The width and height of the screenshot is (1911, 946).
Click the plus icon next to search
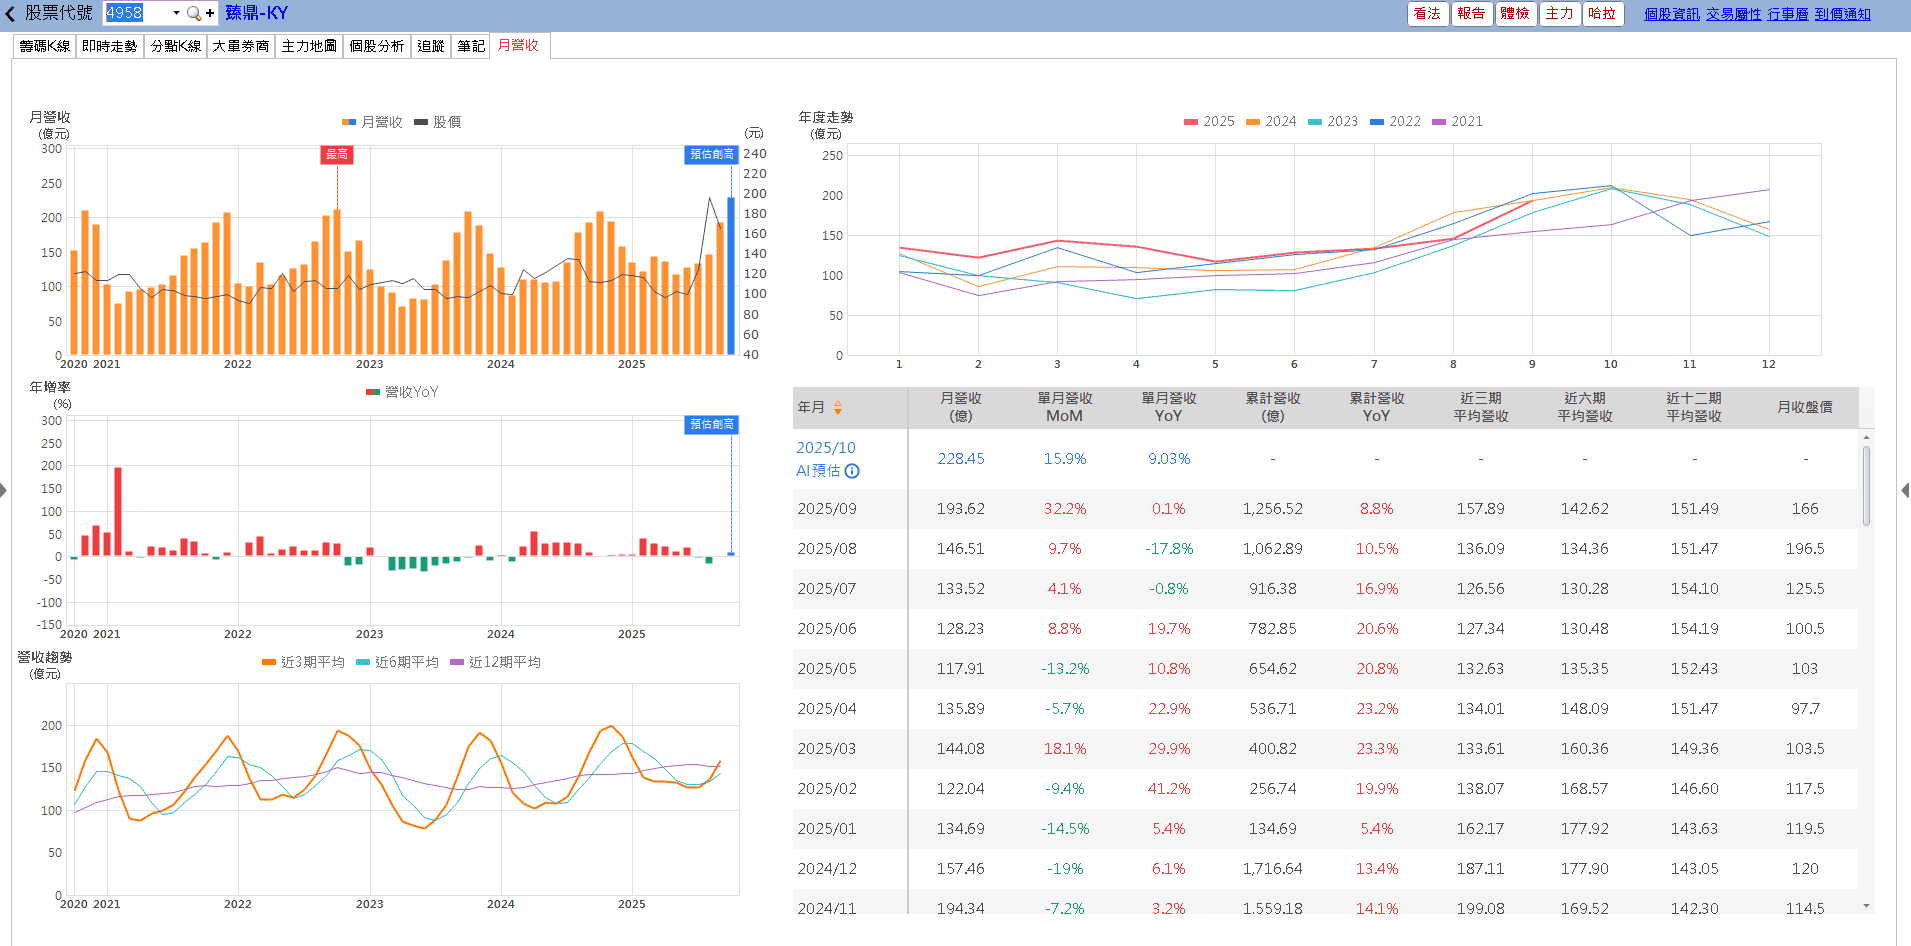pyautogui.click(x=210, y=13)
